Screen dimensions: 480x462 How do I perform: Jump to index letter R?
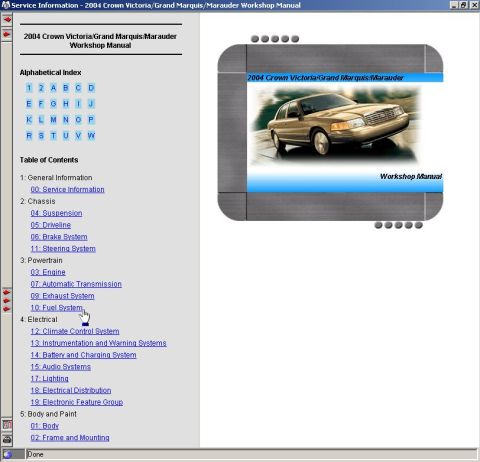pos(29,136)
